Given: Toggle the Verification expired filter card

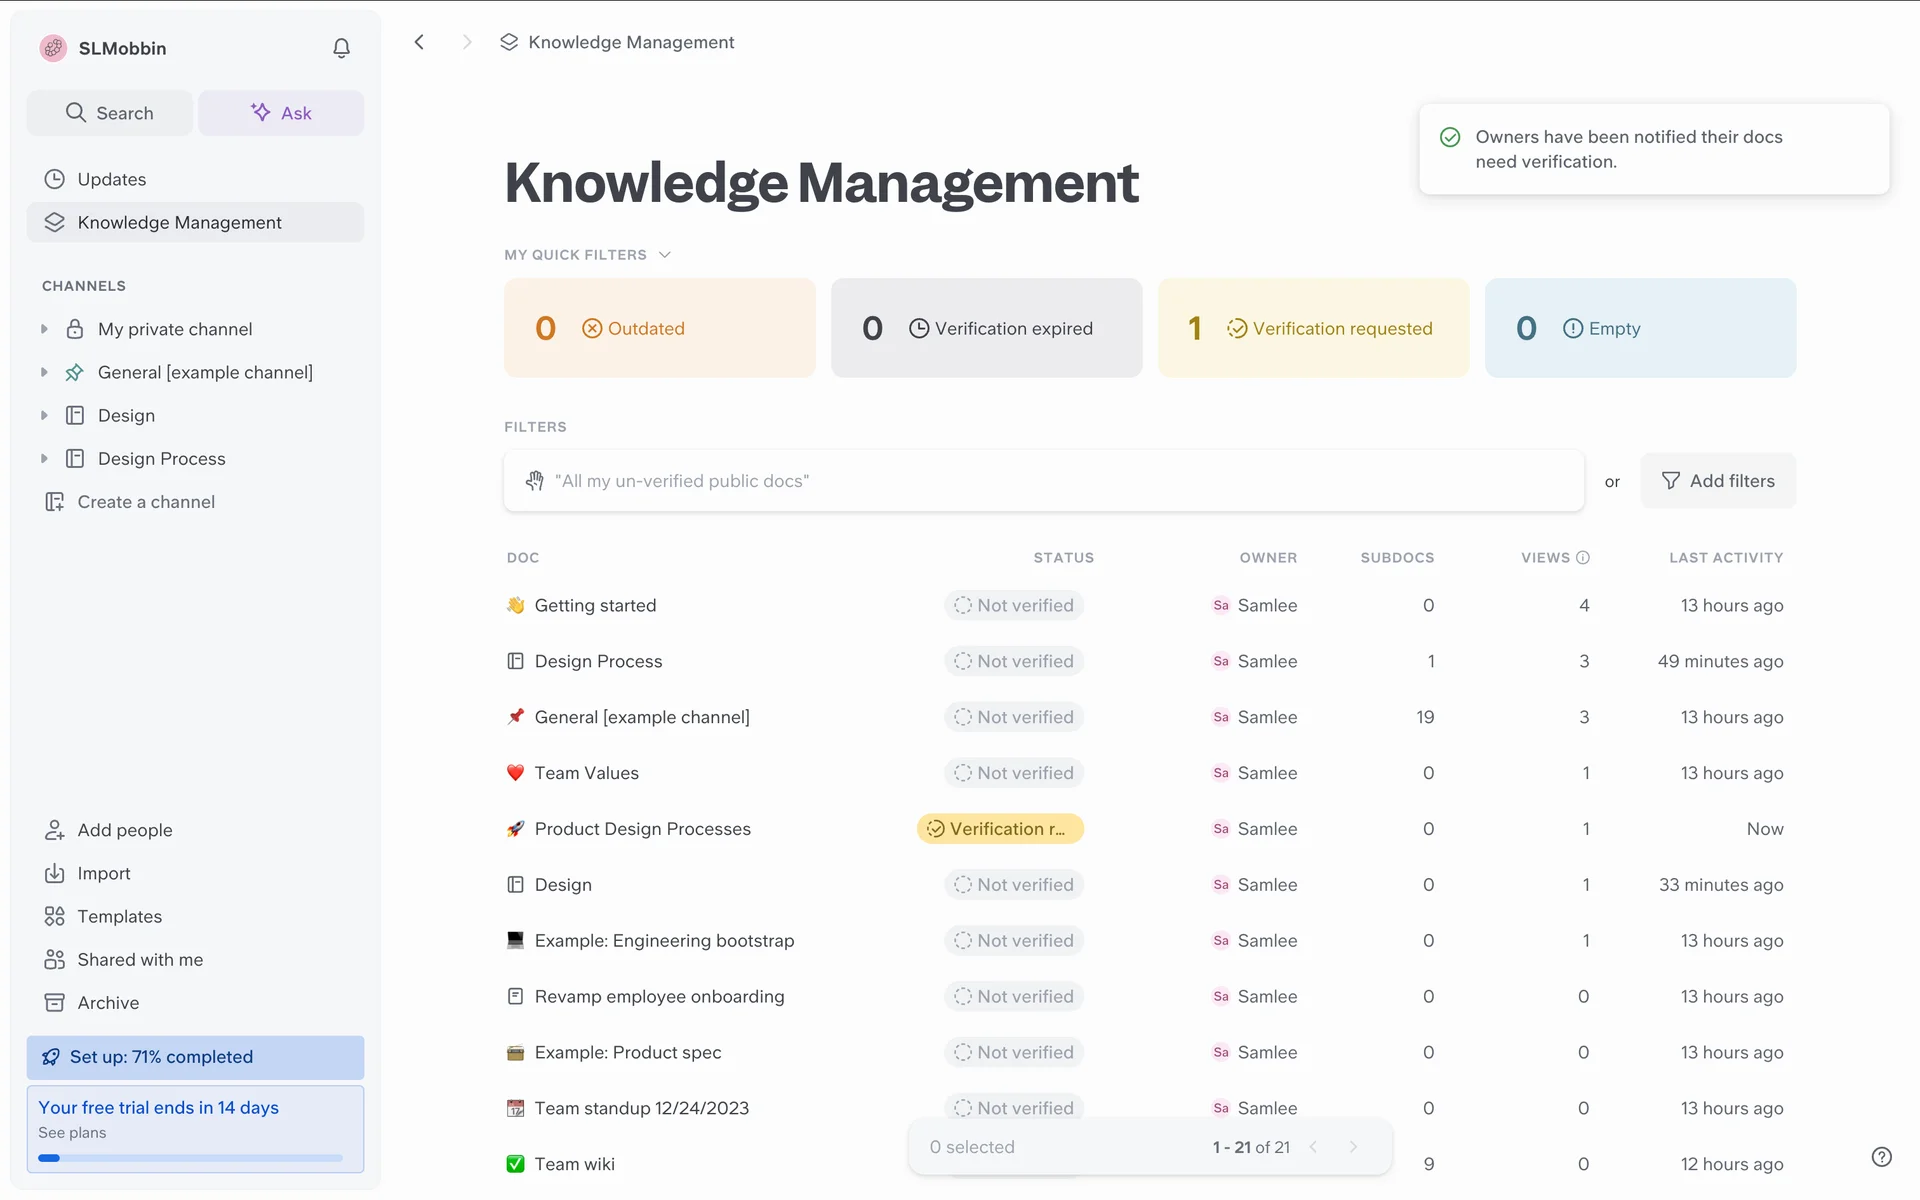Looking at the screenshot, I should pos(986,328).
